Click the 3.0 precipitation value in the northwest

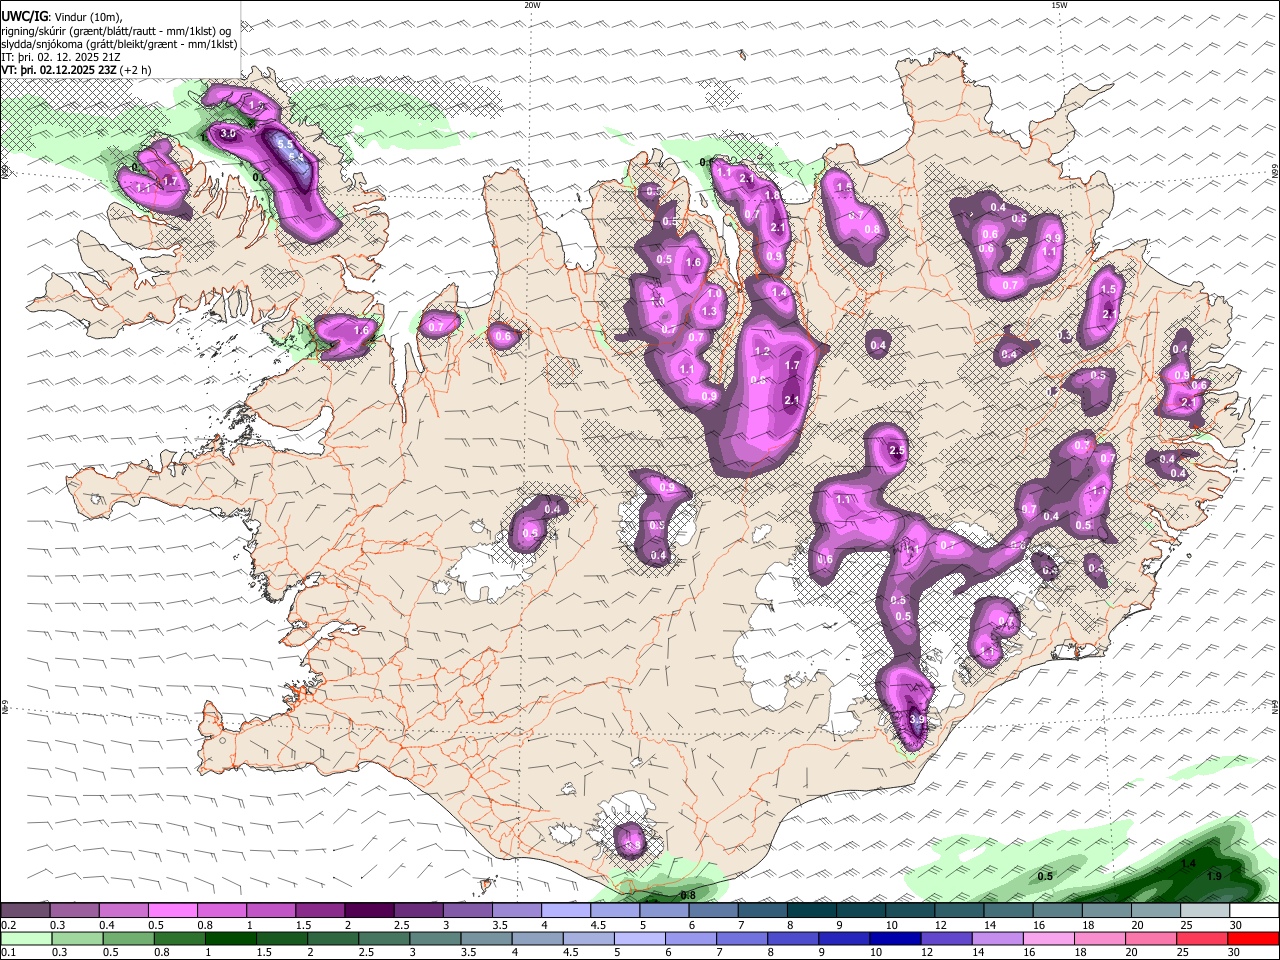pos(228,133)
